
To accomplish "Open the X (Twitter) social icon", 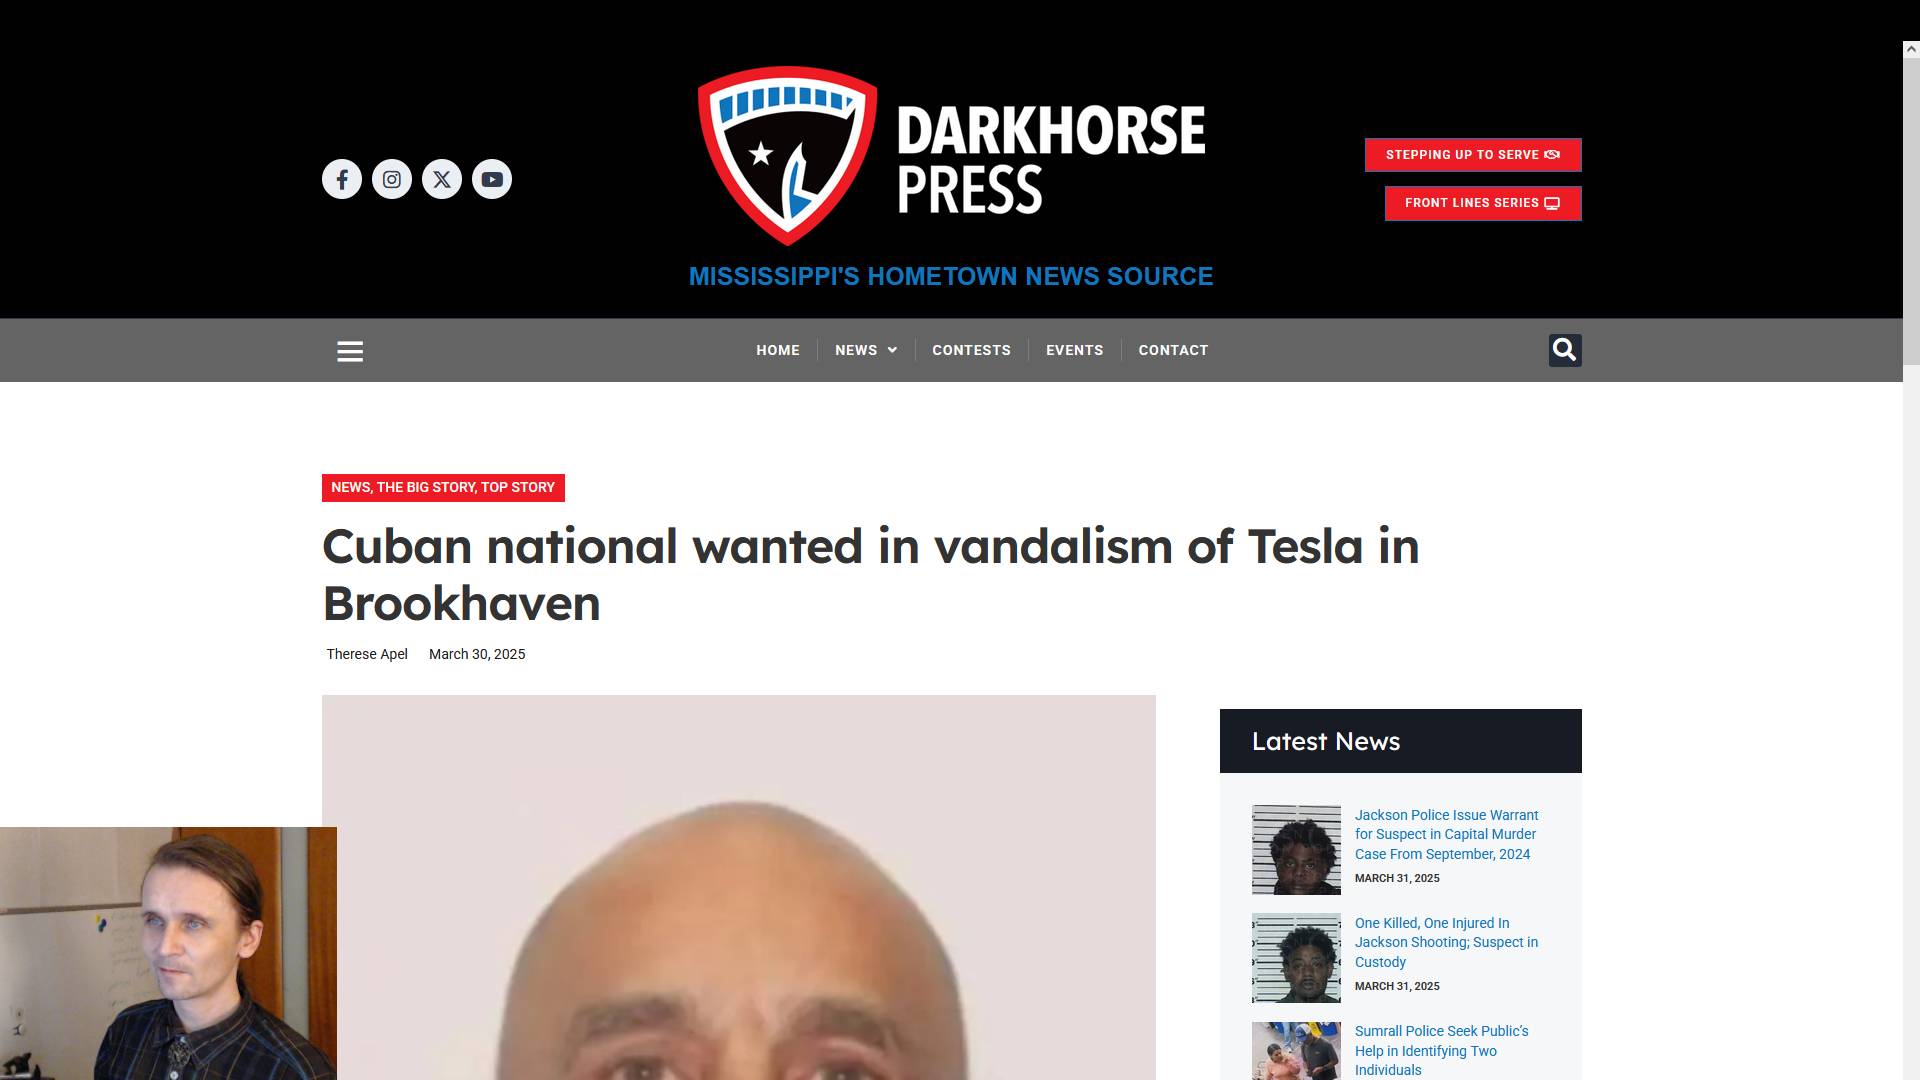I will pyautogui.click(x=442, y=179).
